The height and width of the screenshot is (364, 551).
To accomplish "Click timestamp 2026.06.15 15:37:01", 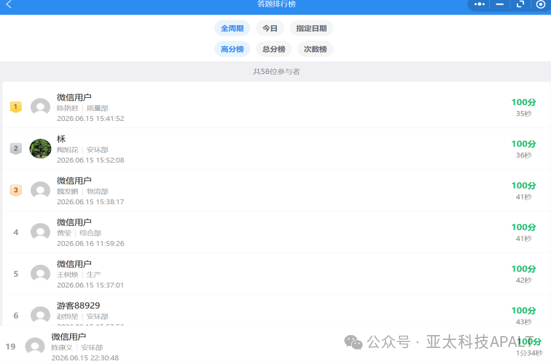I will point(90,285).
